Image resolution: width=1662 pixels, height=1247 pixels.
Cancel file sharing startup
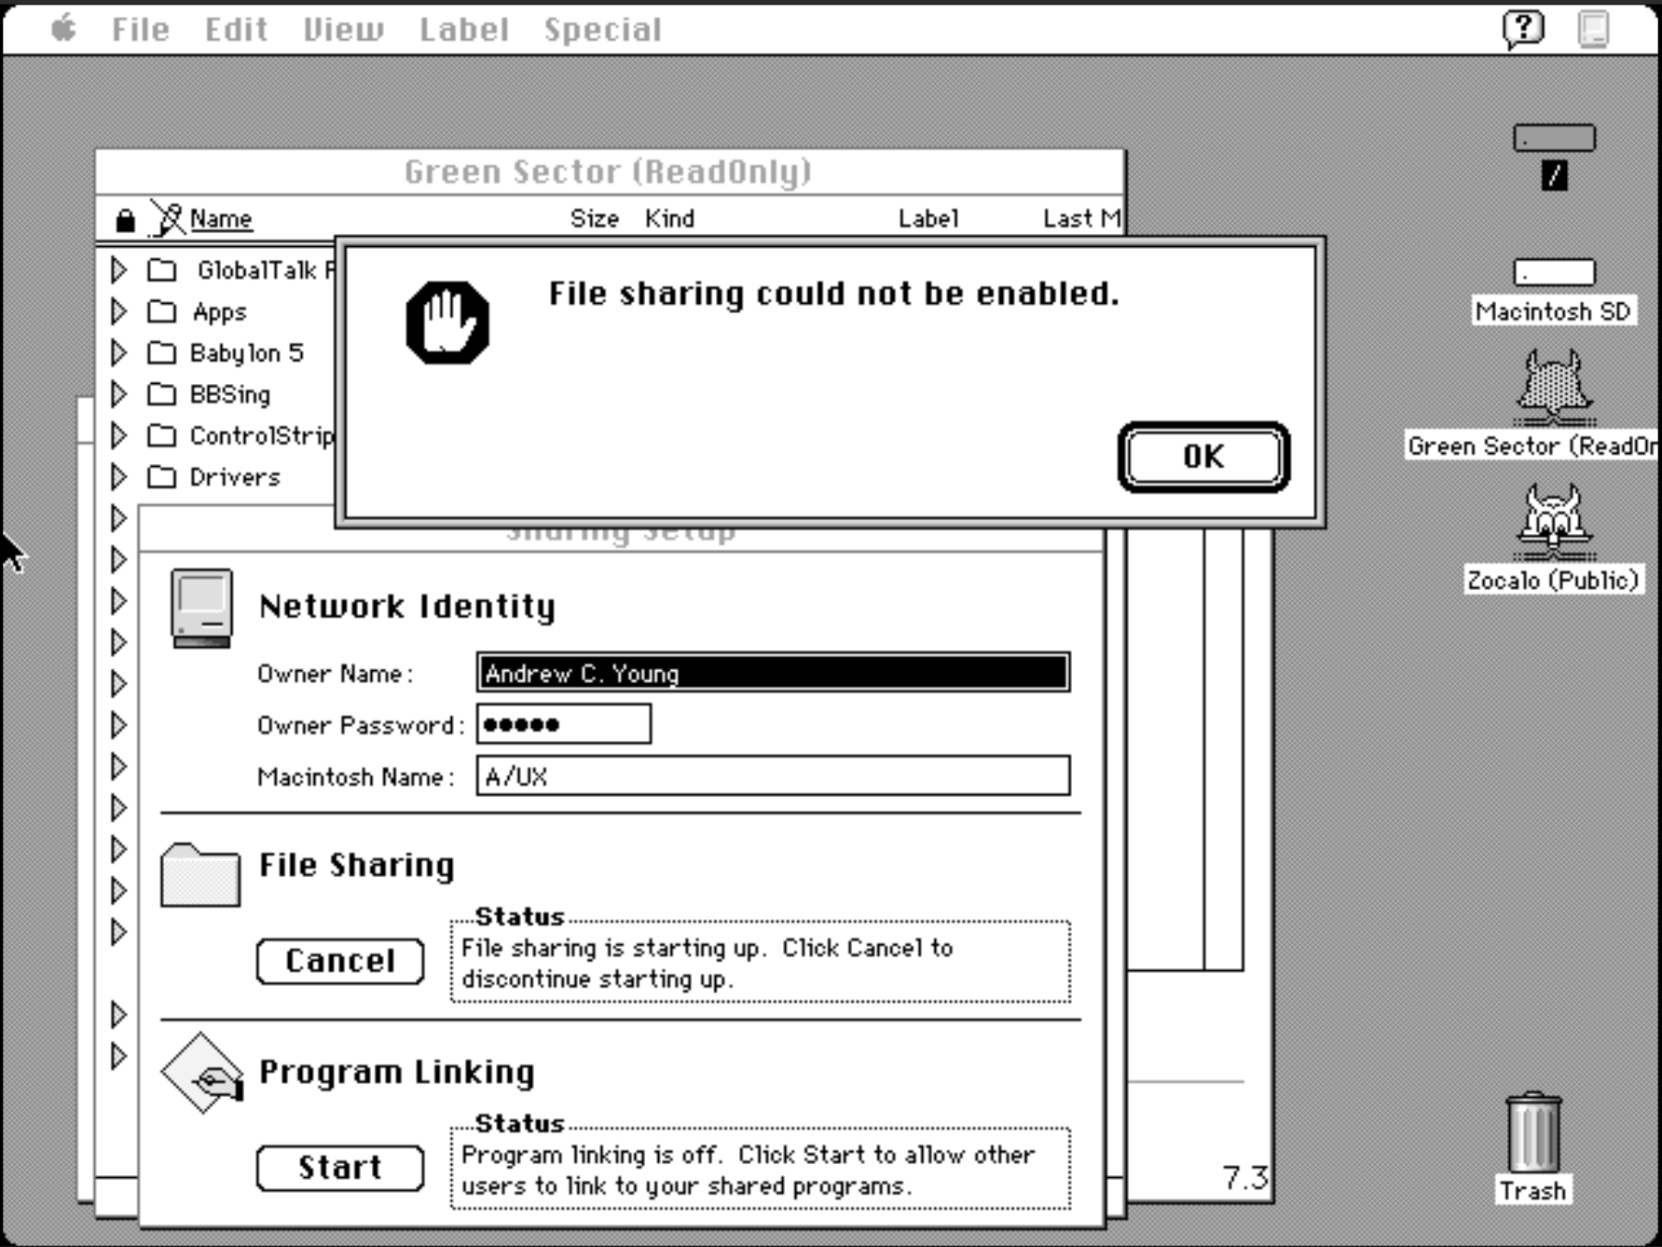pos(340,961)
